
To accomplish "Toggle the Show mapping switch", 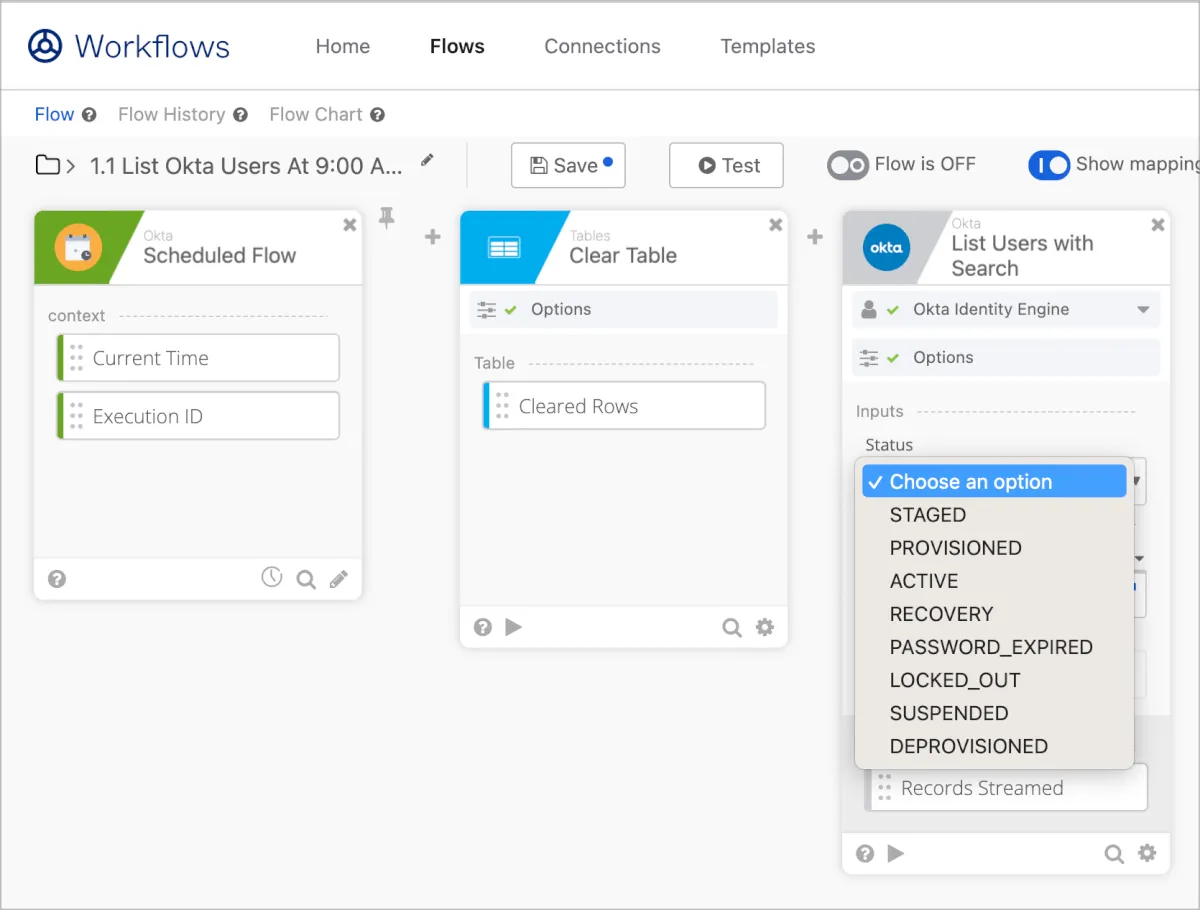I will click(1049, 165).
